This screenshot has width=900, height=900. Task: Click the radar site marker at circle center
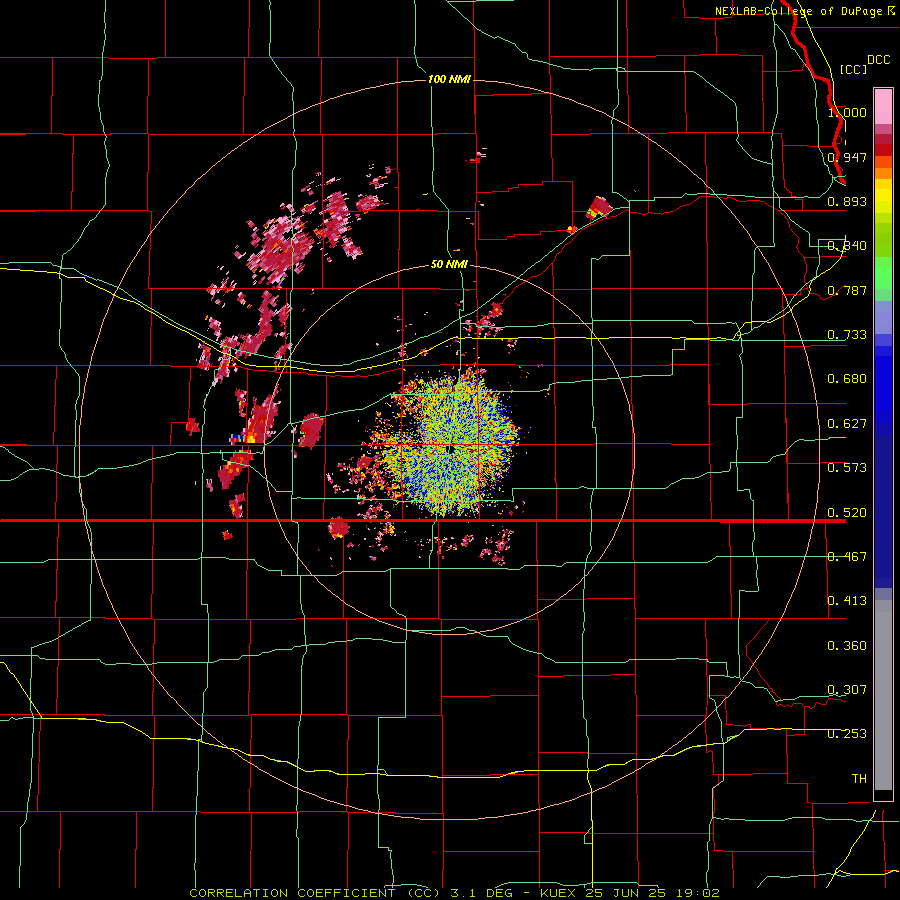(451, 450)
